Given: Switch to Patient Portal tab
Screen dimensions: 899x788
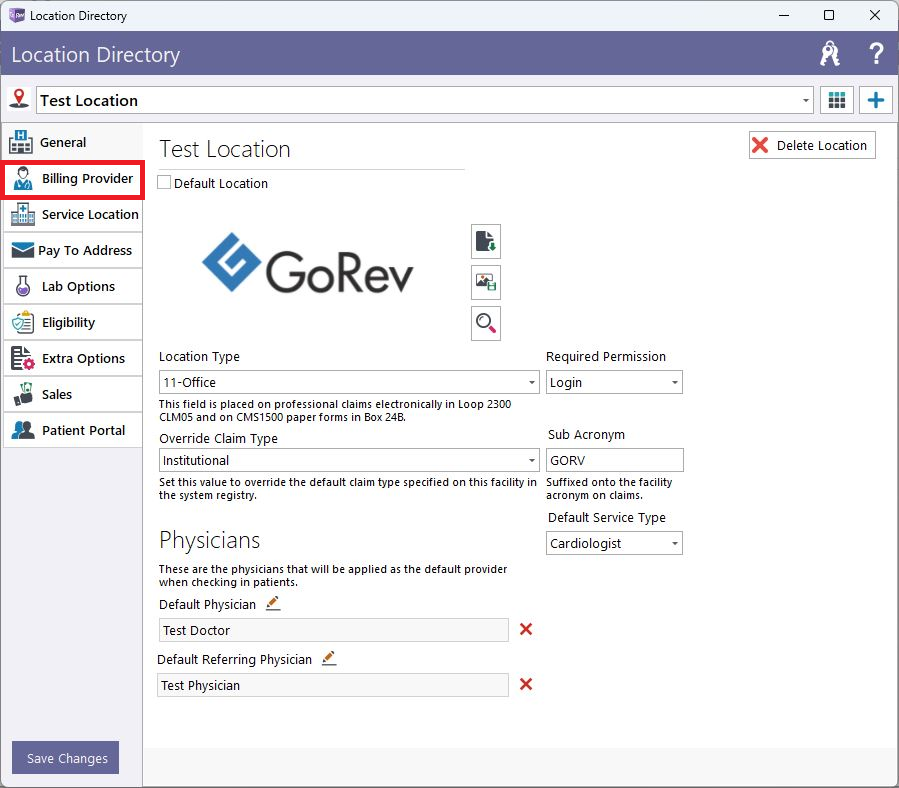Looking at the screenshot, I should 73,431.
